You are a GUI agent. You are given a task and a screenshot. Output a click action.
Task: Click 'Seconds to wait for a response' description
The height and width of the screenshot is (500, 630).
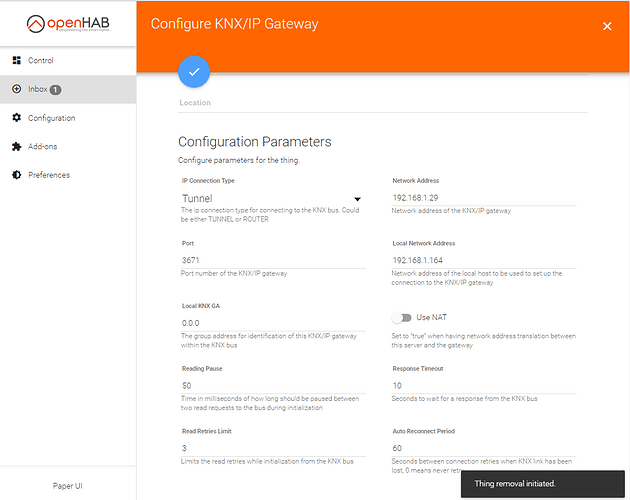tap(464, 399)
